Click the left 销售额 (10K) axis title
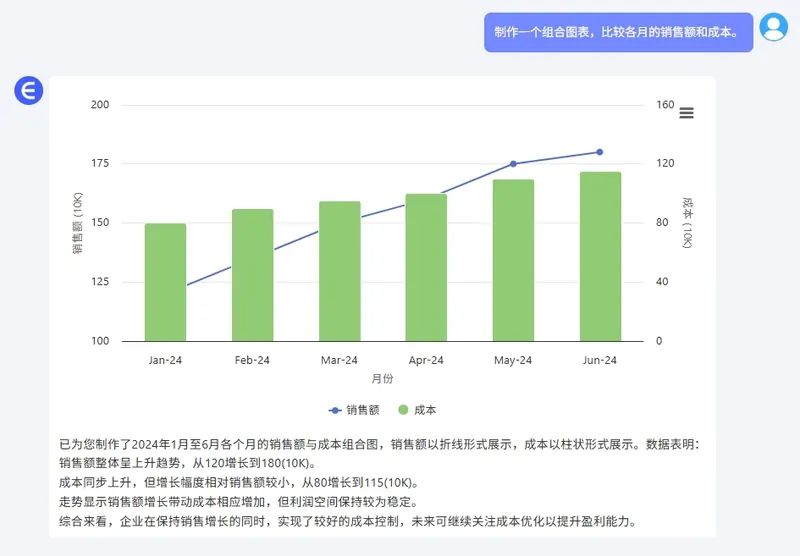800x556 pixels. [x=78, y=223]
